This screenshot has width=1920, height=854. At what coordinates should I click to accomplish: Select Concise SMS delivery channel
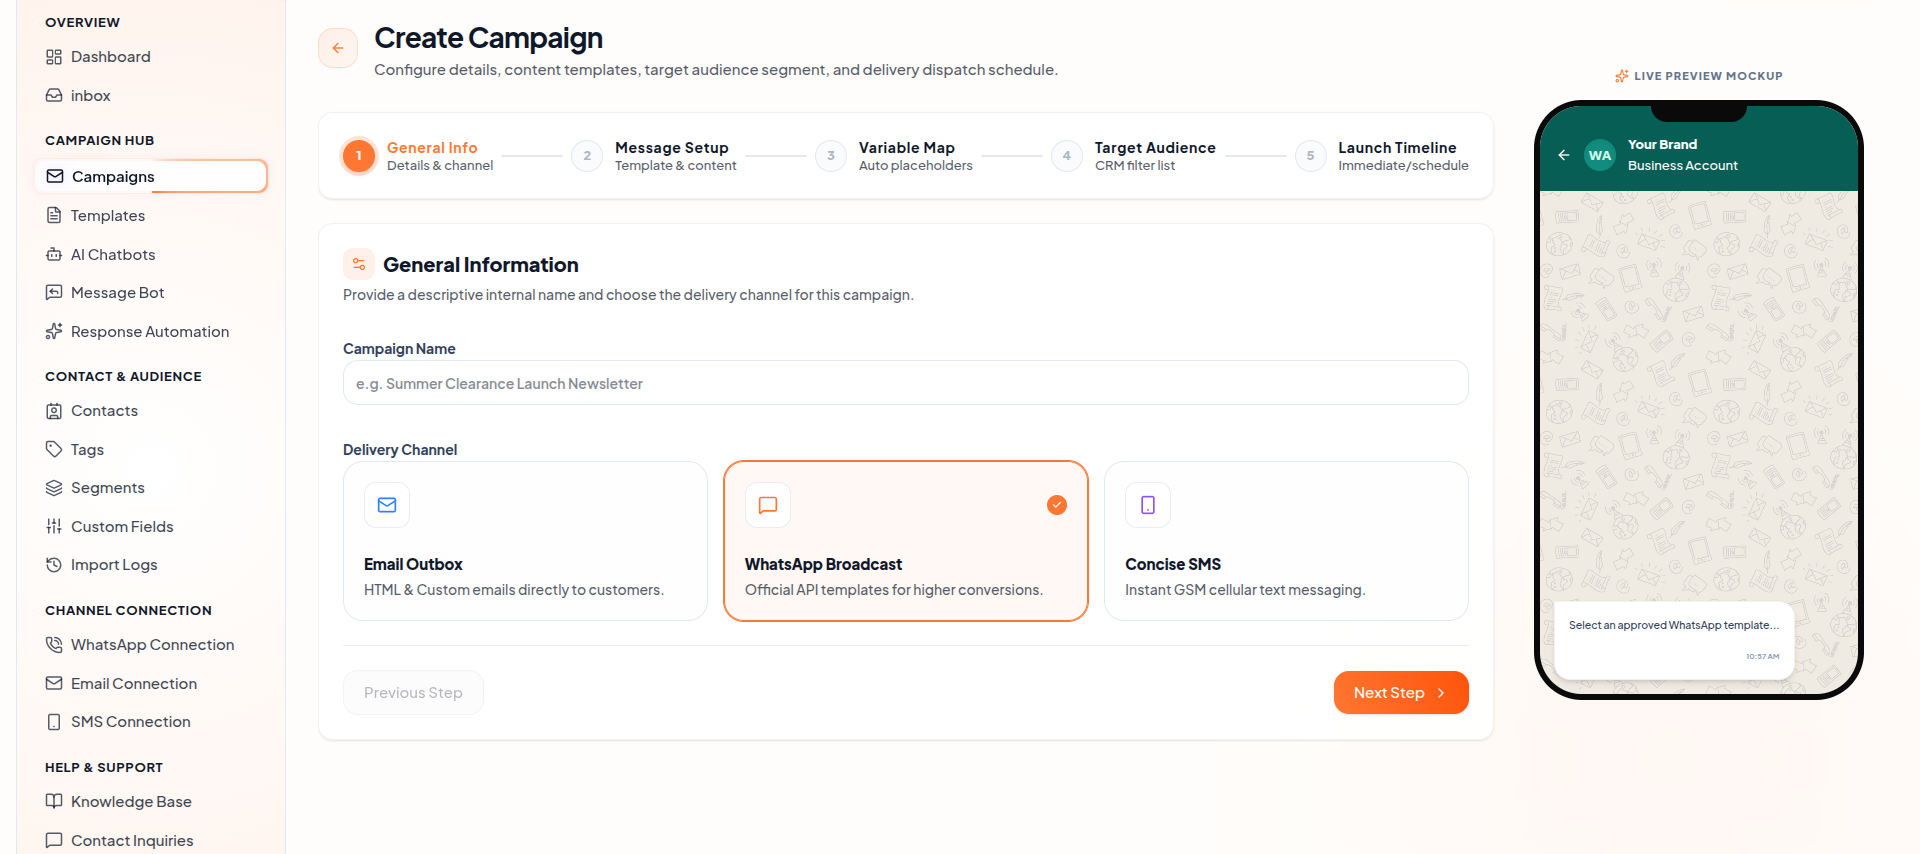pyautogui.click(x=1286, y=541)
